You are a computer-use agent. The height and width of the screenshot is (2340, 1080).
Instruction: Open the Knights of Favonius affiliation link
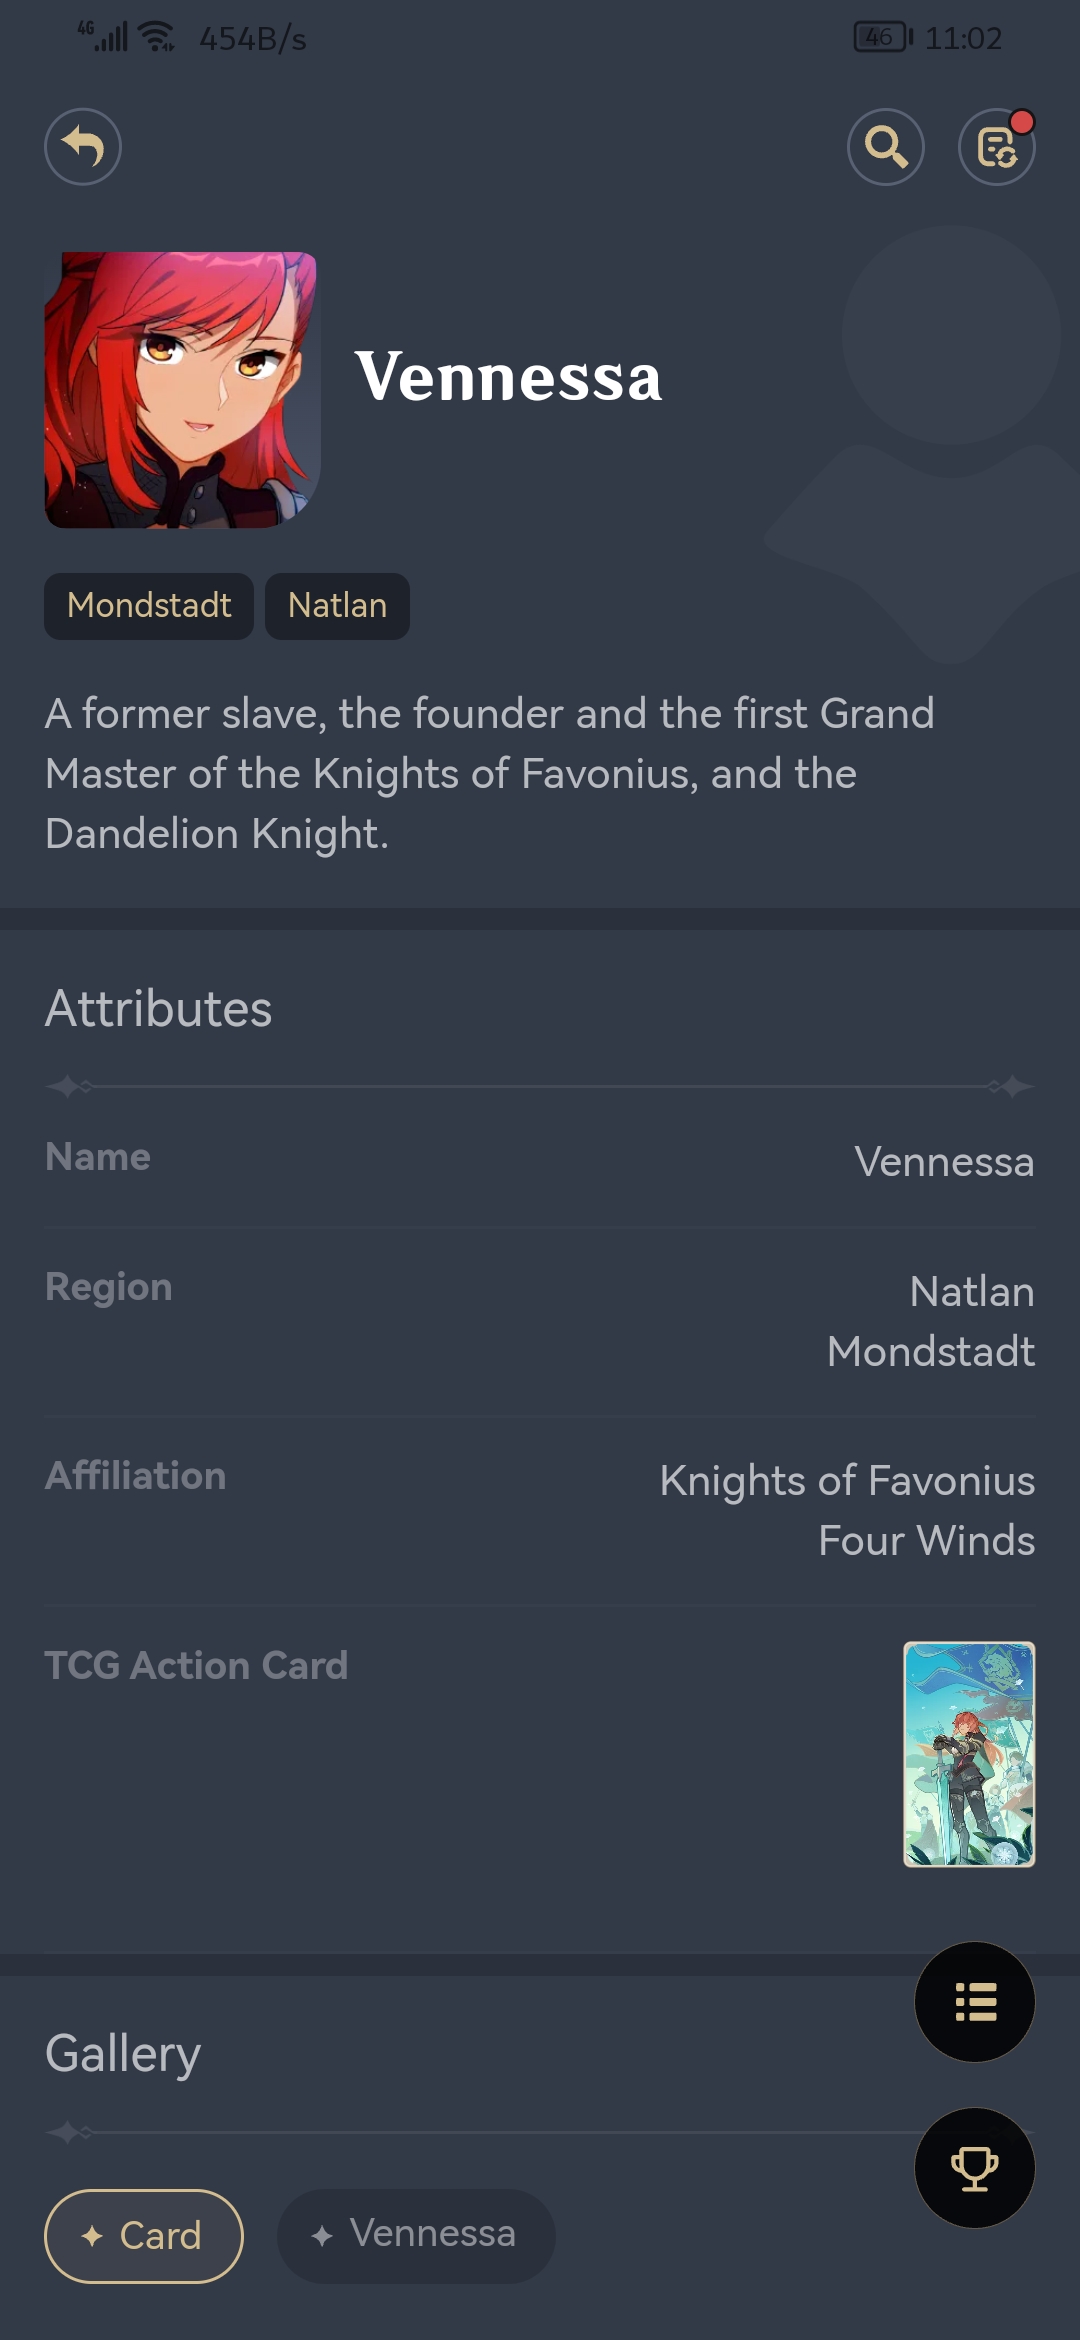click(847, 1481)
